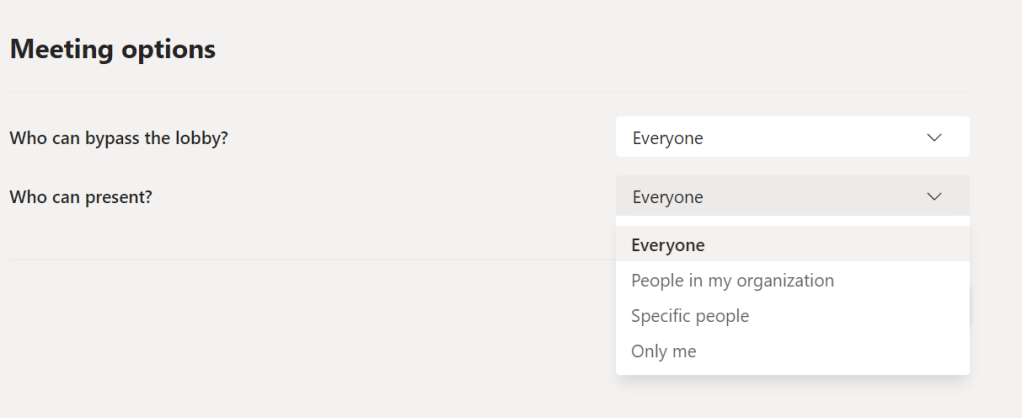Viewport: 1022px width, 418px height.
Task: Select "Everyone" in the open presenter list
Action: pos(668,245)
